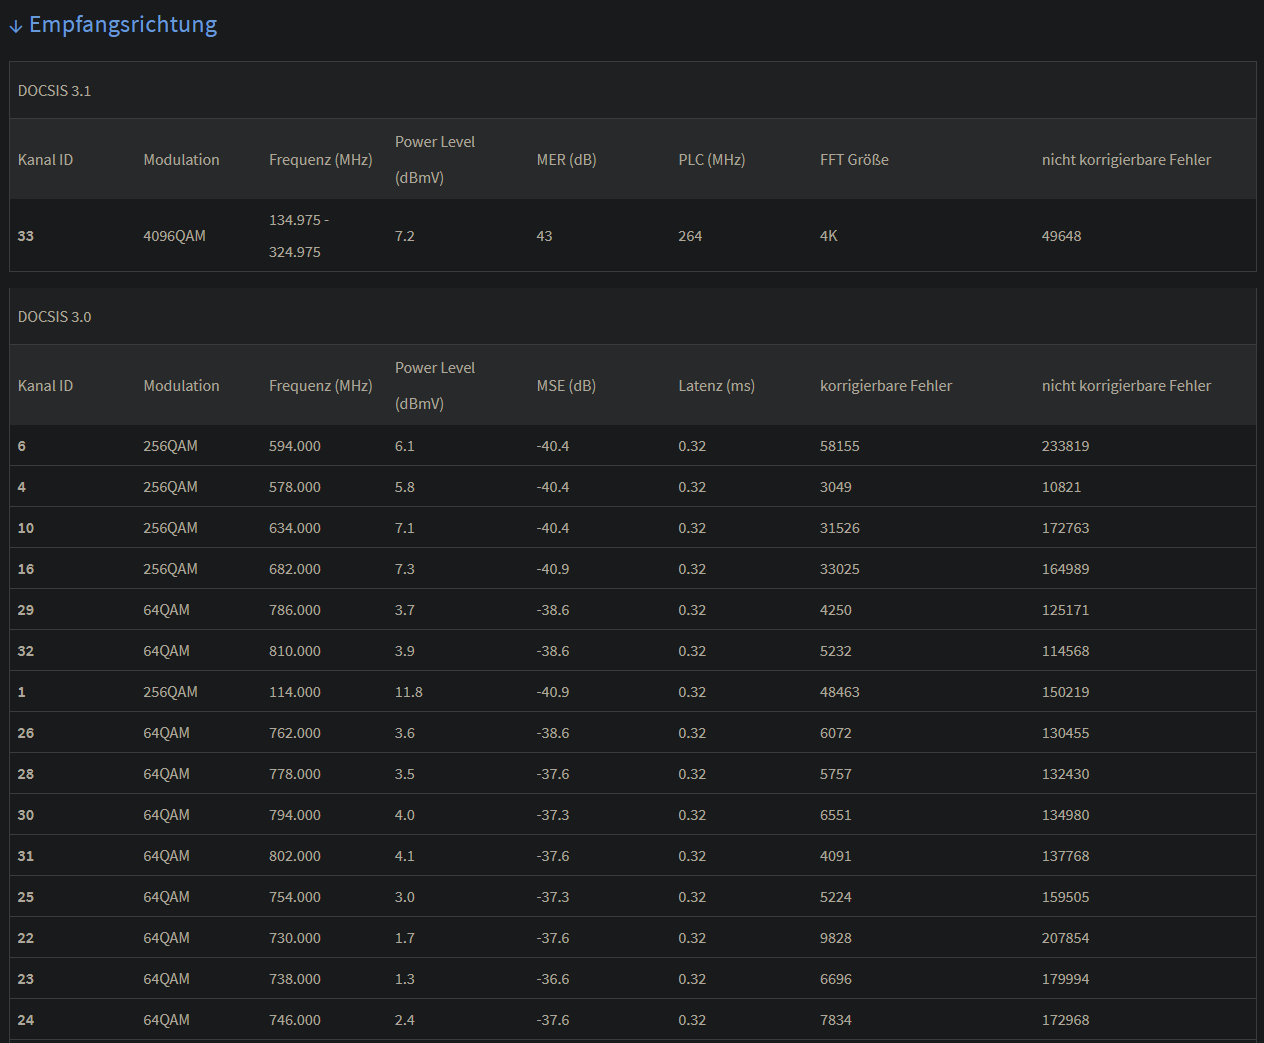Select the 10821 error count
The image size is (1264, 1043).
tap(1061, 487)
